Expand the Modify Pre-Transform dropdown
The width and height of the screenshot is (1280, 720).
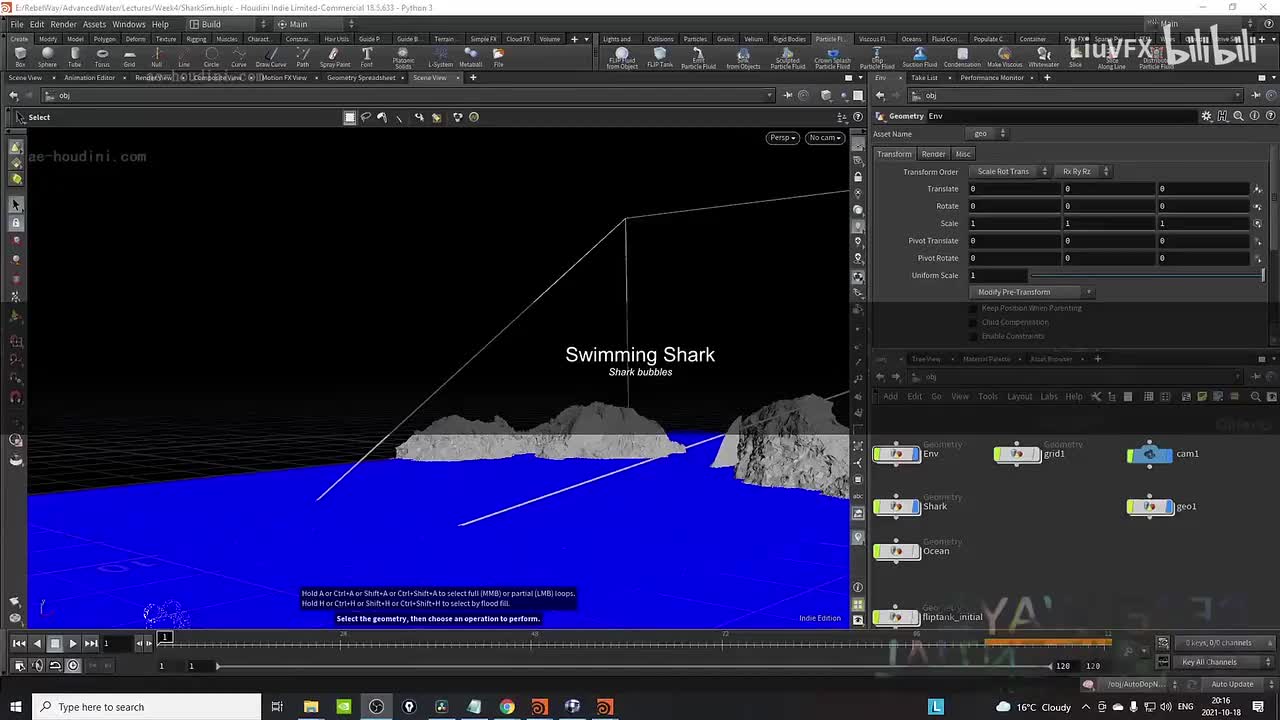[1033, 292]
